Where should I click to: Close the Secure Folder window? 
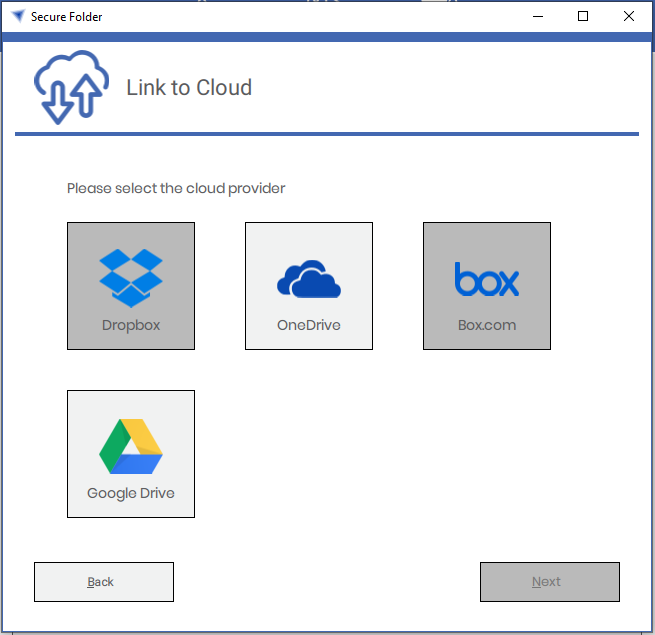629,16
